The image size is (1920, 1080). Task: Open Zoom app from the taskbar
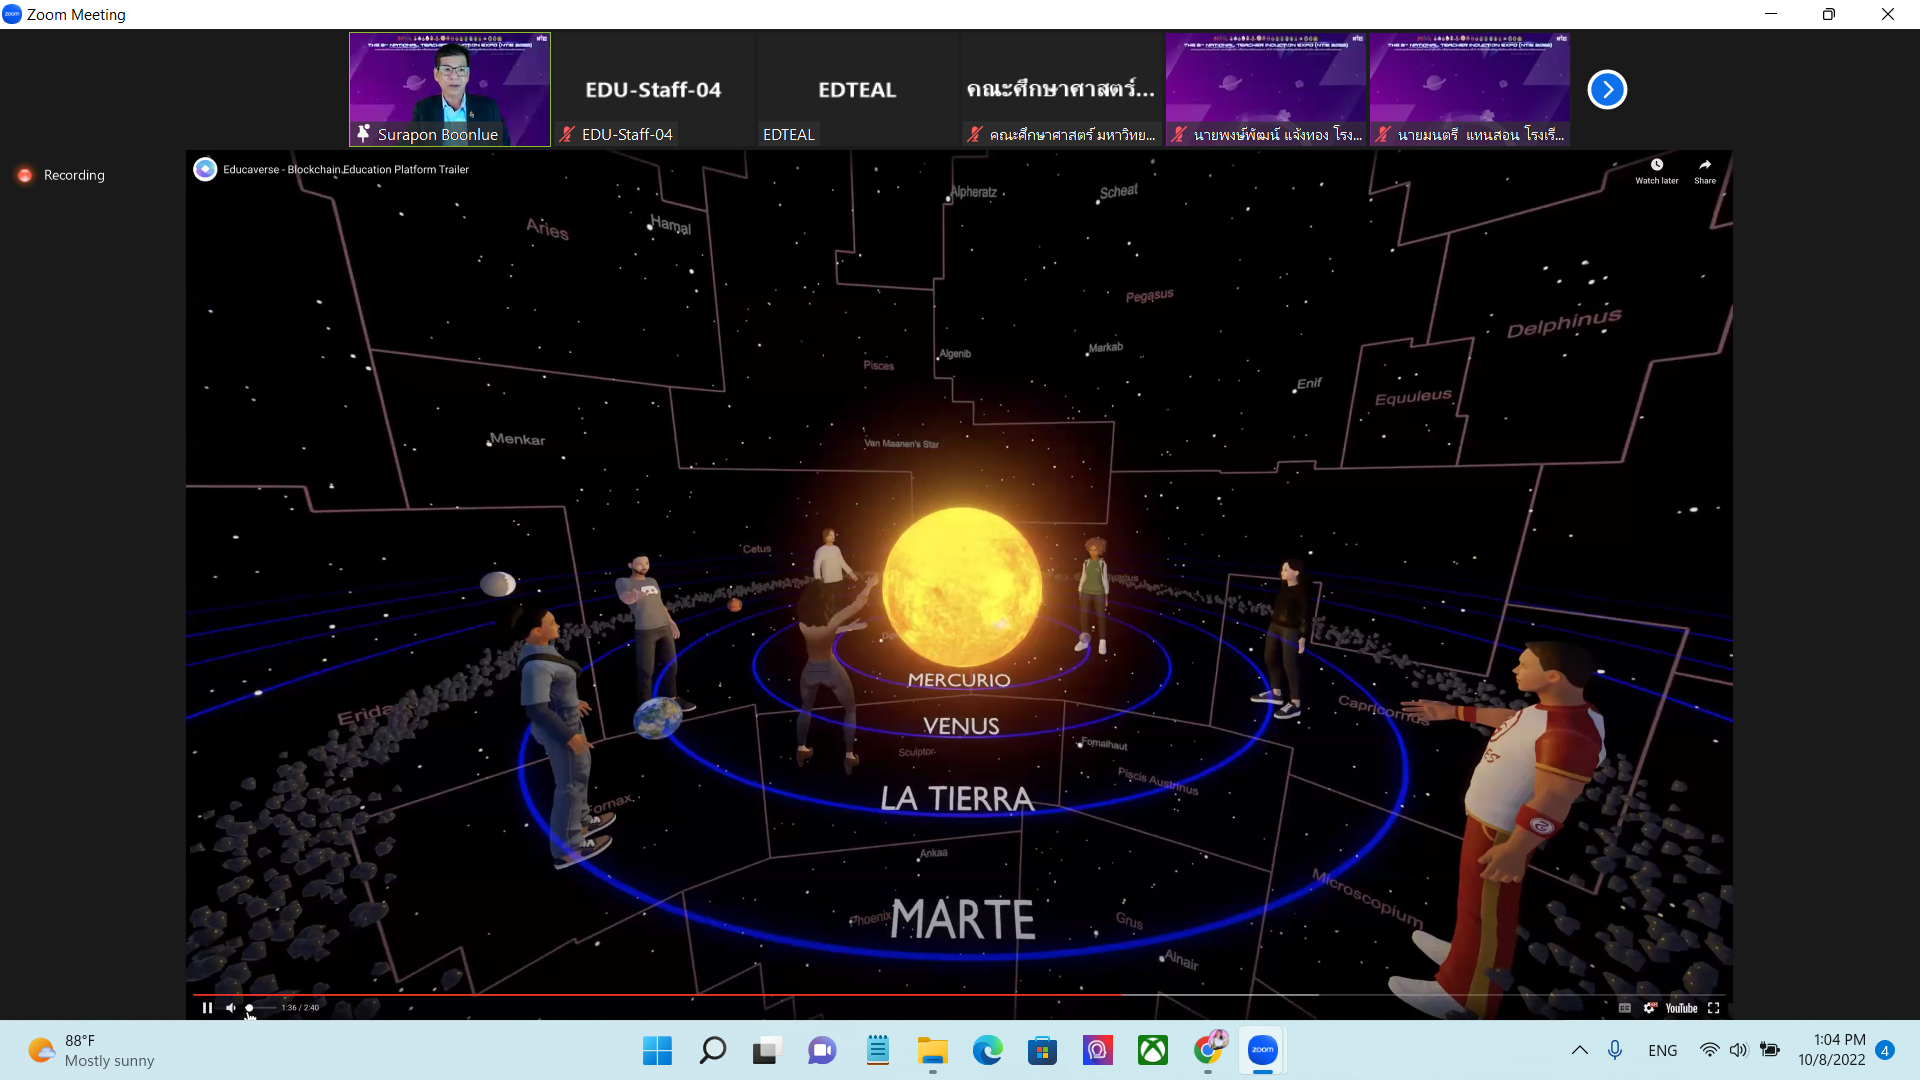point(1263,1050)
